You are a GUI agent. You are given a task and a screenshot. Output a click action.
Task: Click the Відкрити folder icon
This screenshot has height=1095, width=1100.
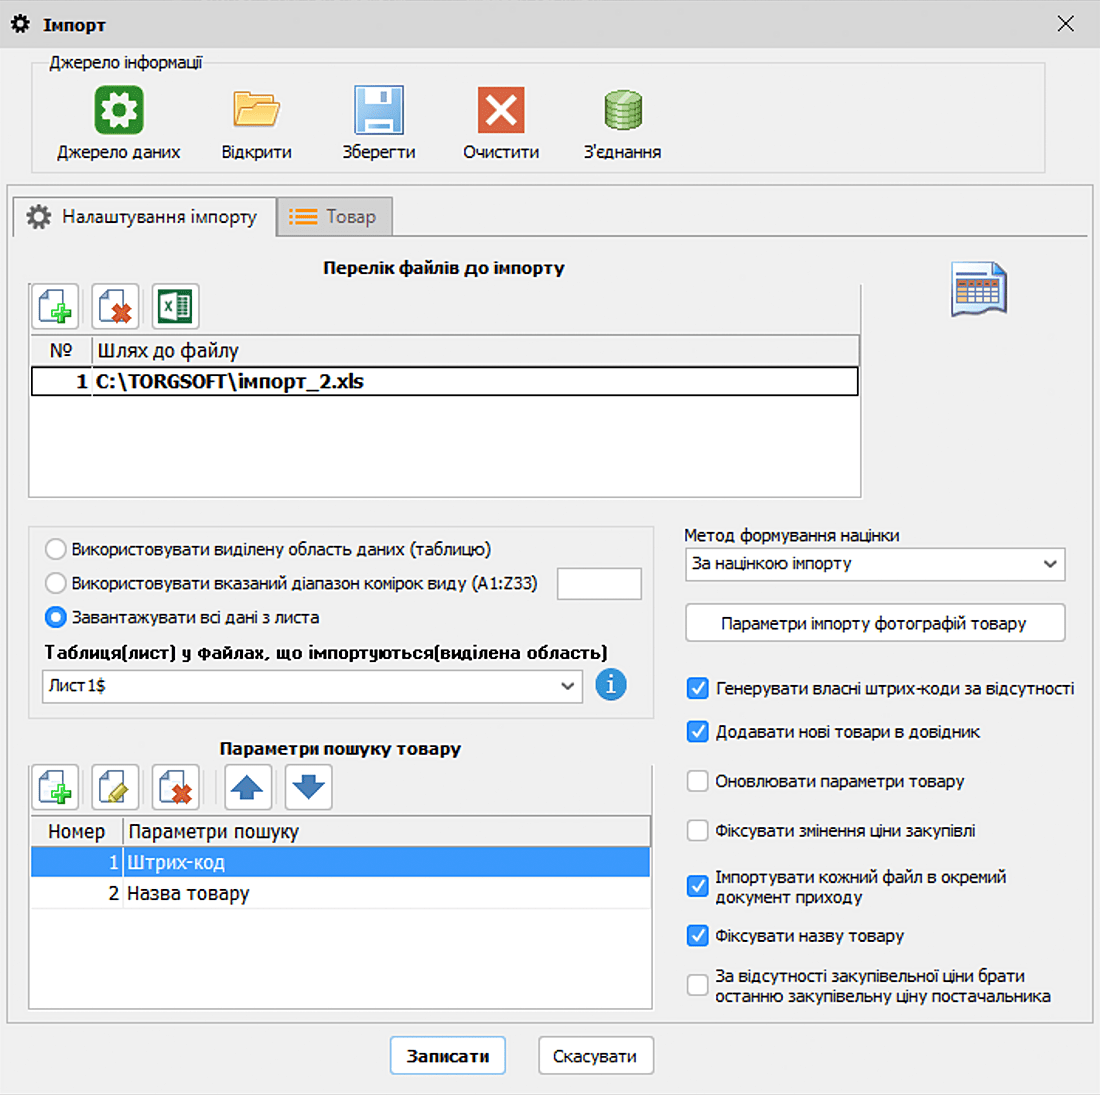point(256,110)
